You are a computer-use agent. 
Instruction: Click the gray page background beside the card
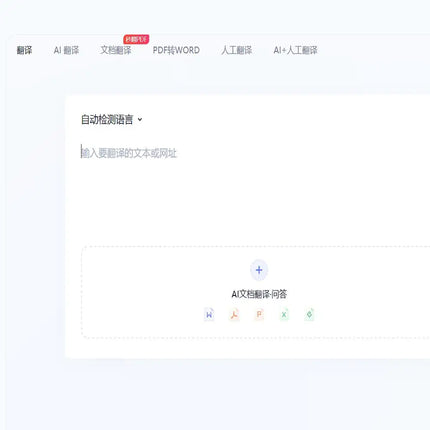click(x=33, y=233)
